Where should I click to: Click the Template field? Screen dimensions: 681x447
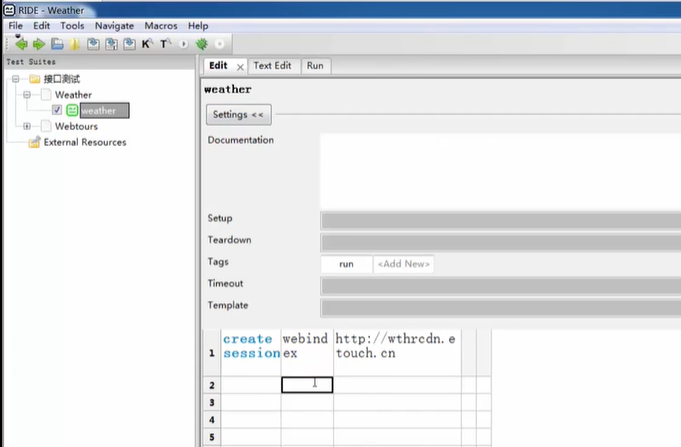[501, 308]
